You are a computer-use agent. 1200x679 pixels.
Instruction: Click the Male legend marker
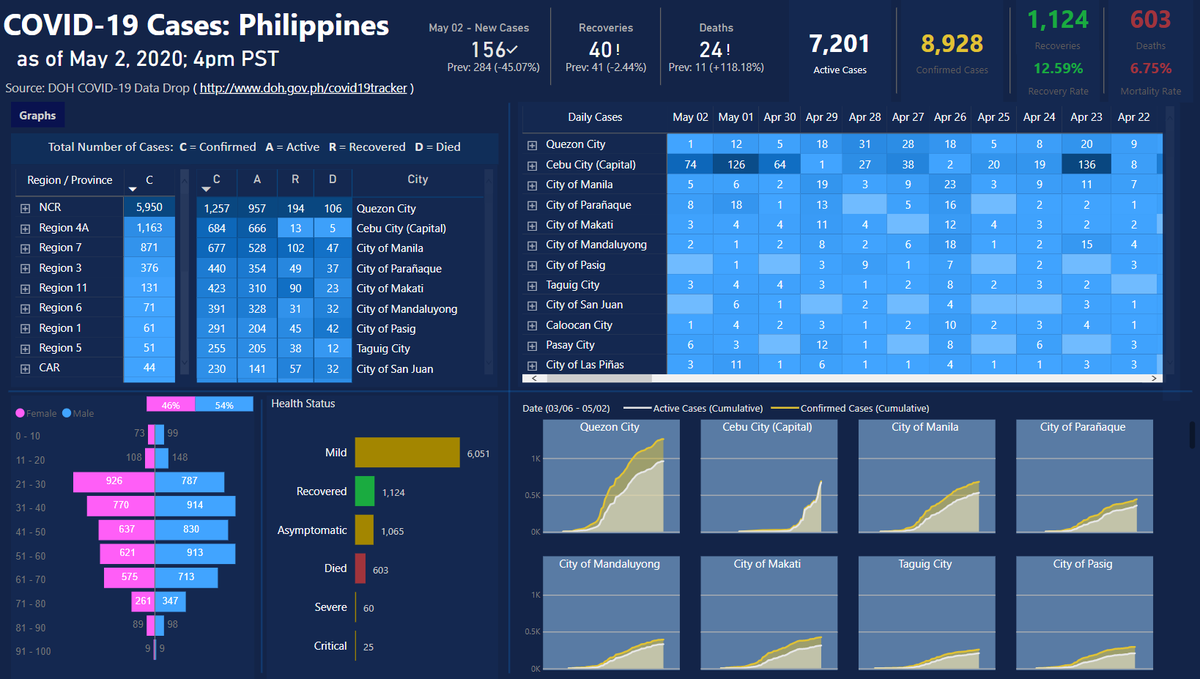[66, 413]
